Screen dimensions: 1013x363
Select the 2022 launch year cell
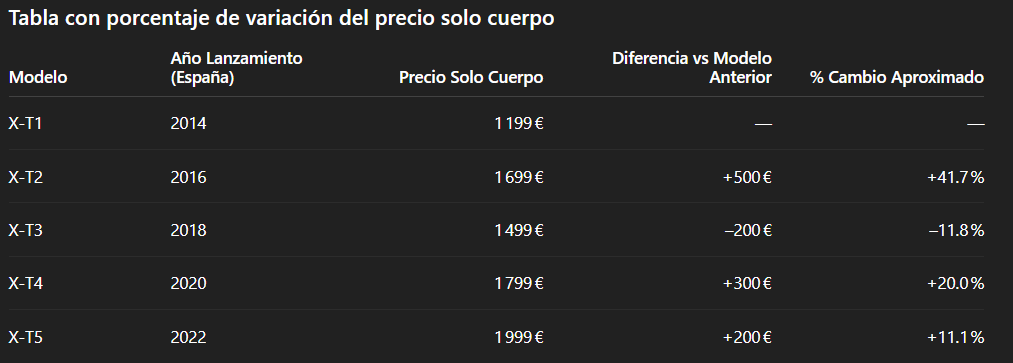(x=189, y=337)
